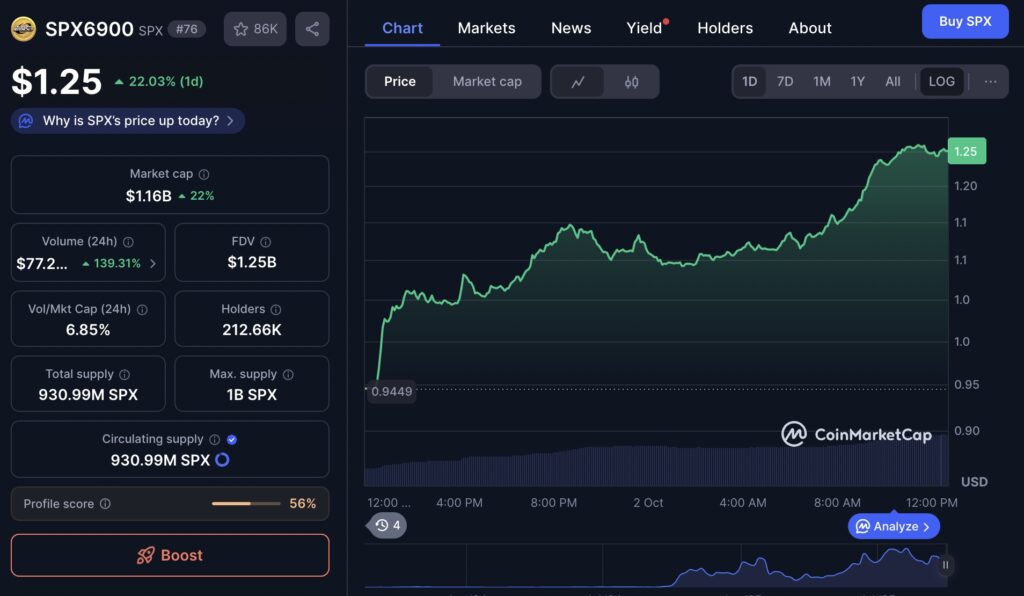Open the share icon button
Viewport: 1024px width, 596px height.
[312, 29]
